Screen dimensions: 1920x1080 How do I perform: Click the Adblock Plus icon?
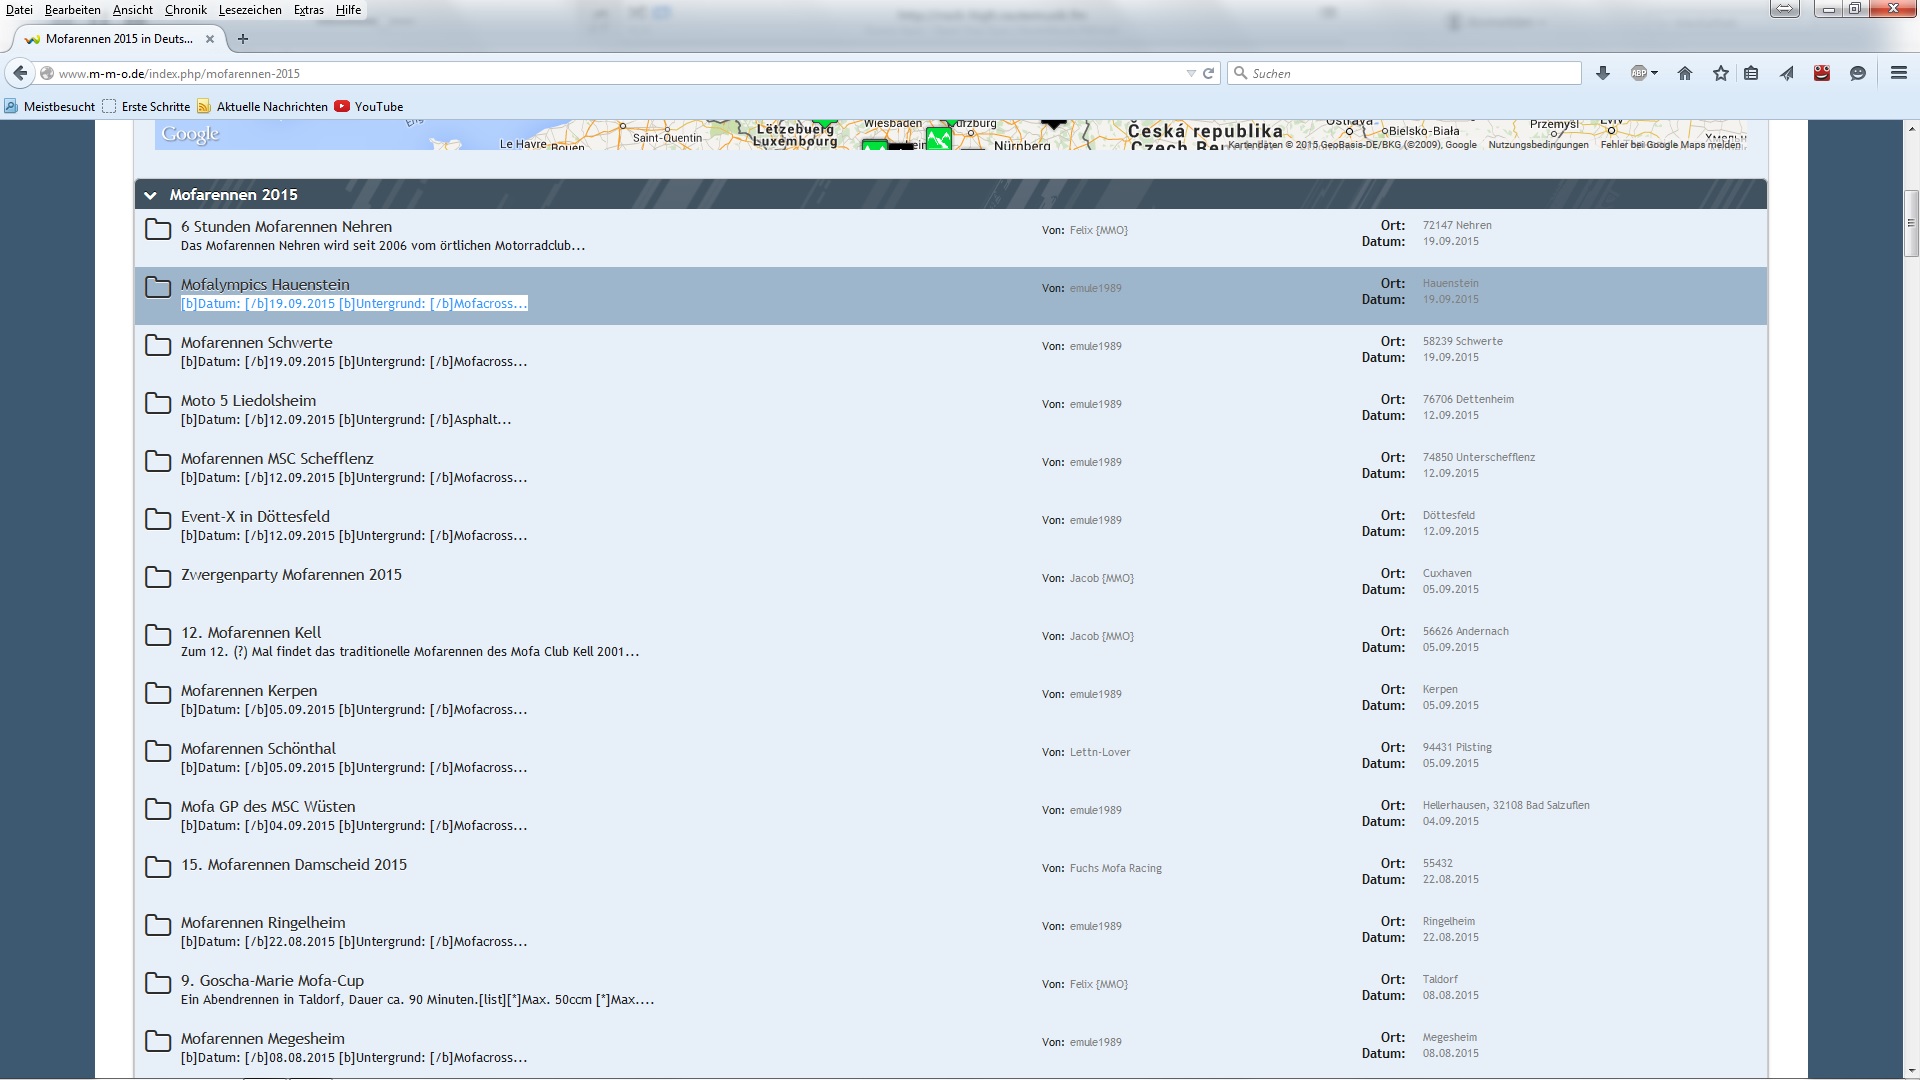tap(1638, 73)
